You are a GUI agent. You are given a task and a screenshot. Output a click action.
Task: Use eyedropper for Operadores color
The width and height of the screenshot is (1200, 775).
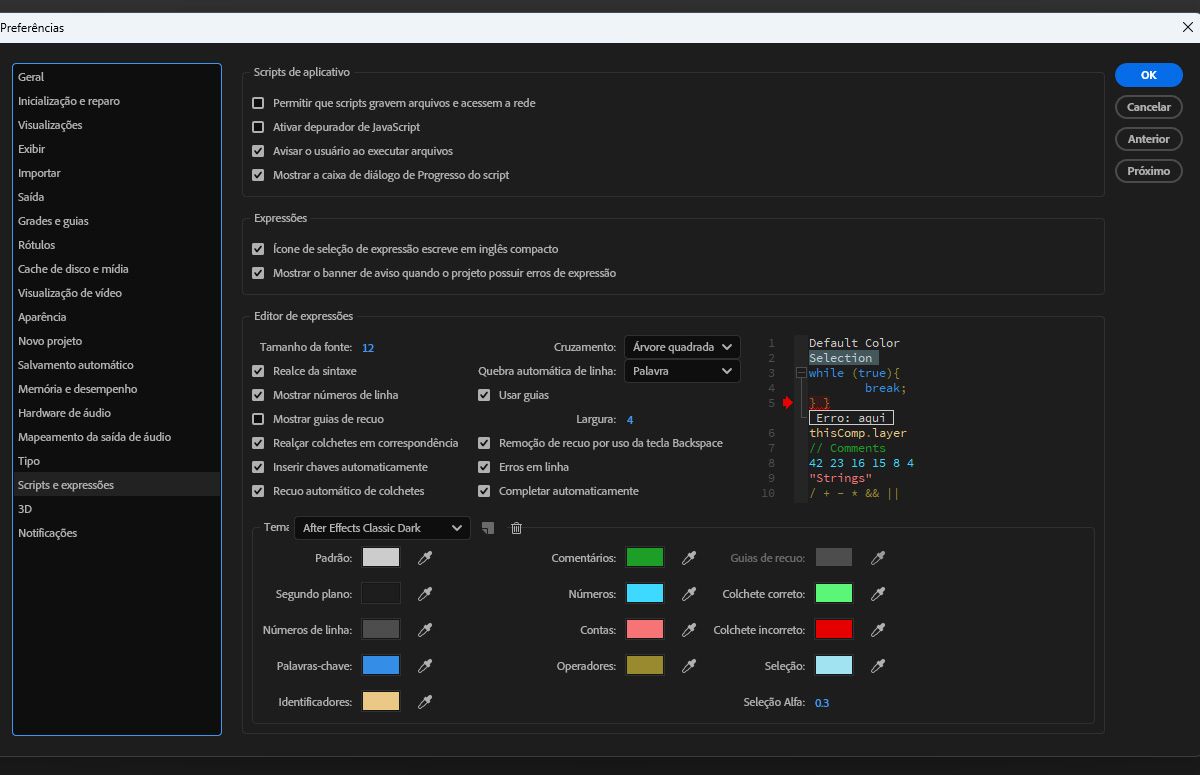689,666
